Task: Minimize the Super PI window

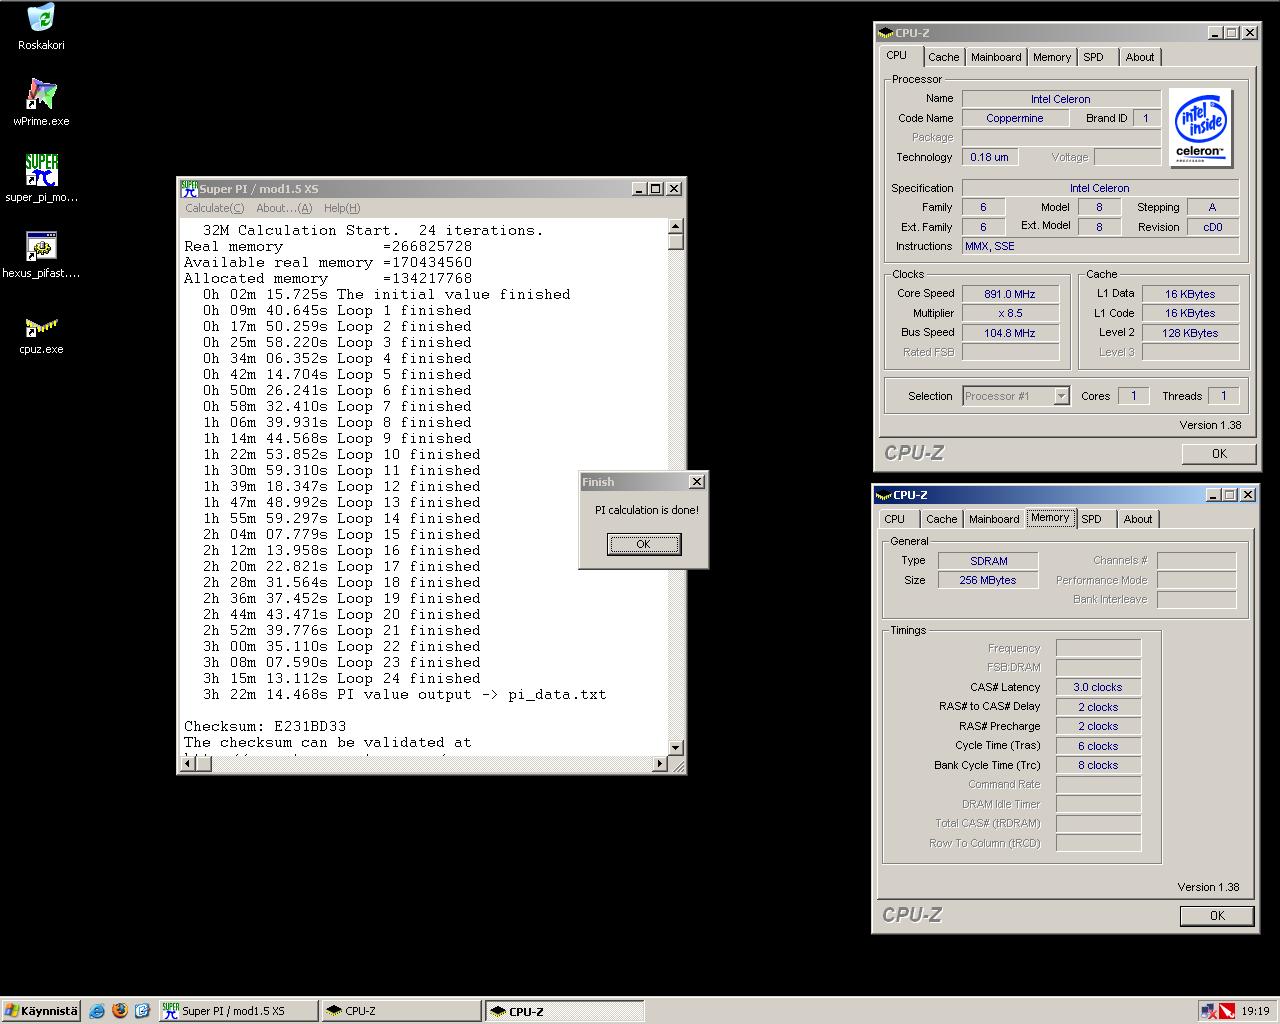Action: 639,188
